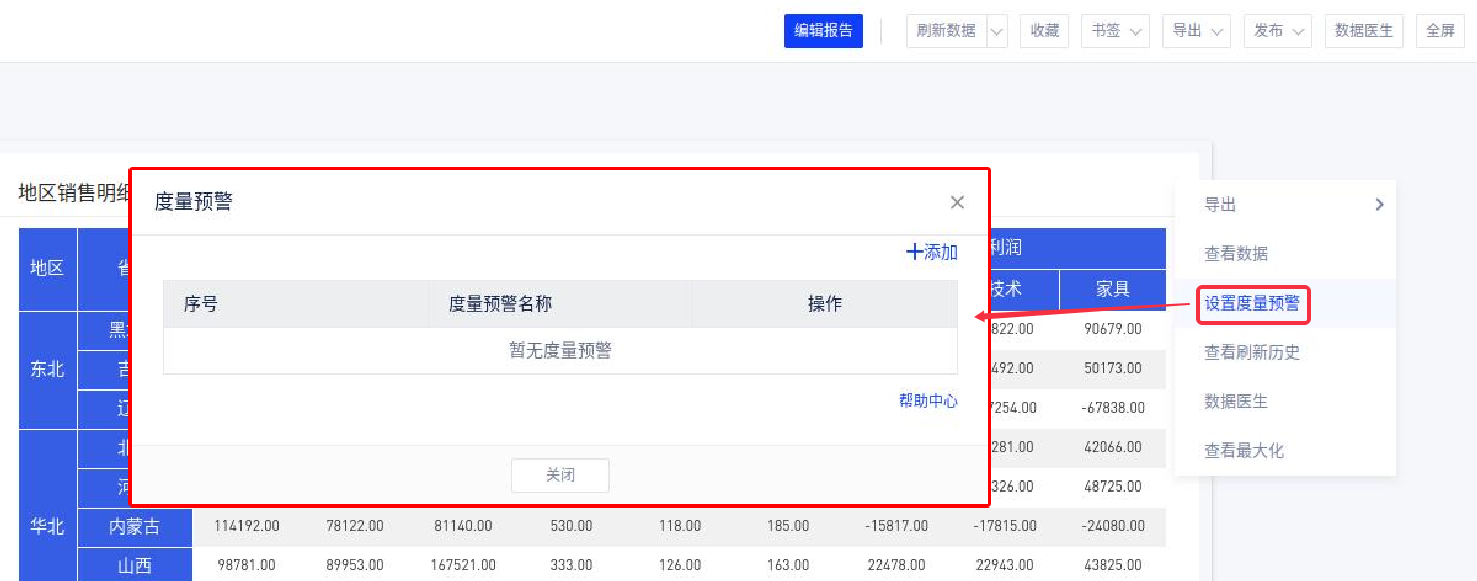Image resolution: width=1477 pixels, height=581 pixels.
Task: Switch to fullscreen with the 全屏 button
Action: click(1440, 31)
